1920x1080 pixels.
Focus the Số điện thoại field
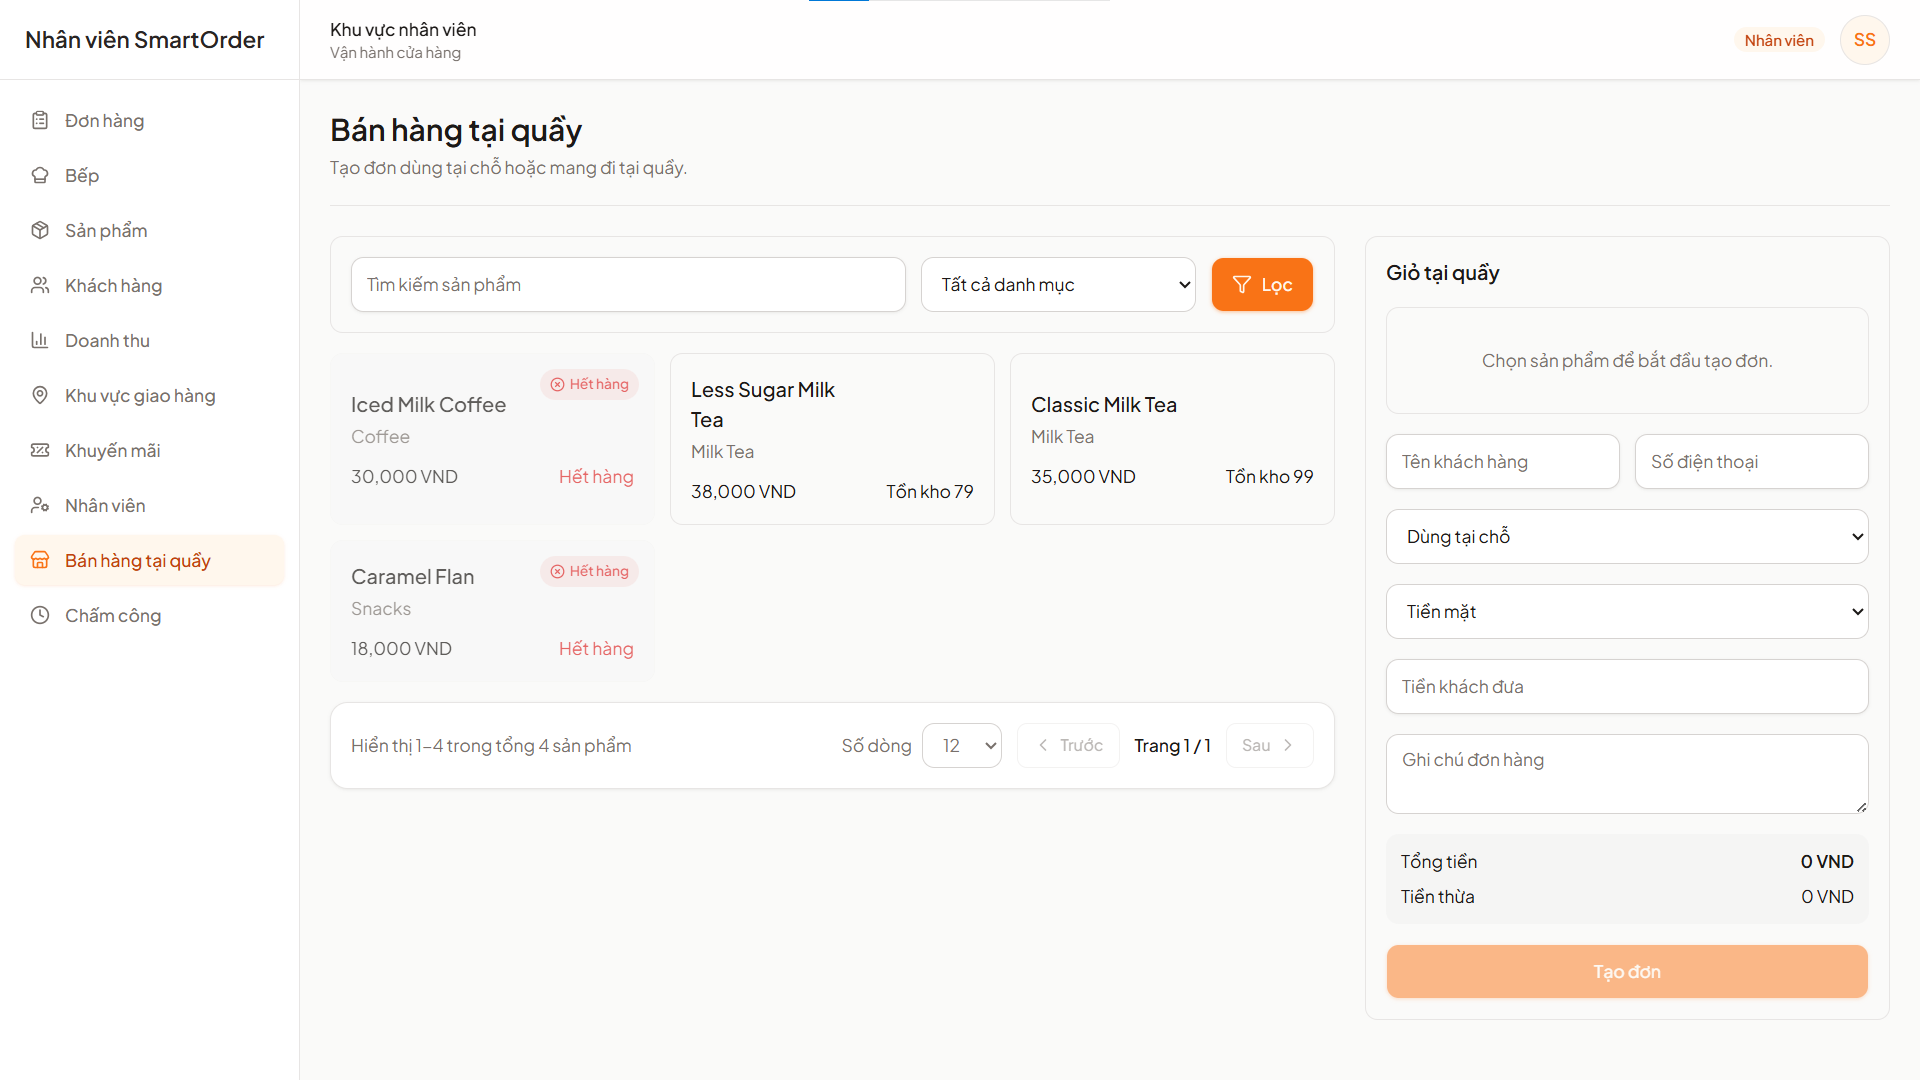coord(1751,462)
